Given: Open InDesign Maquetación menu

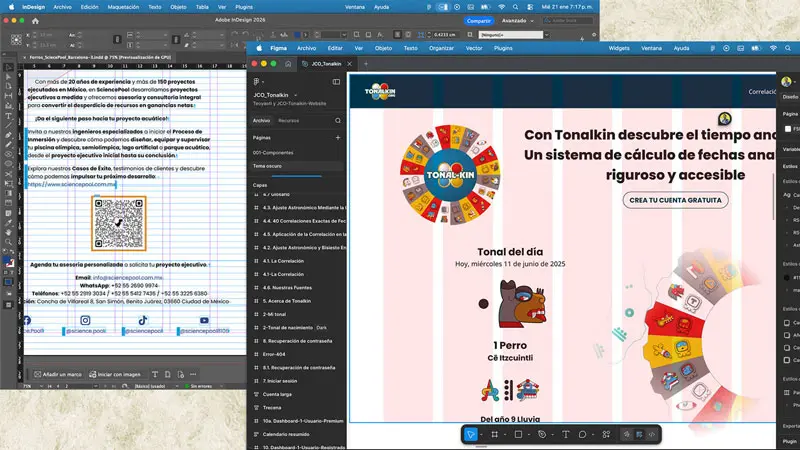Looking at the screenshot, I should pyautogui.click(x=123, y=7).
